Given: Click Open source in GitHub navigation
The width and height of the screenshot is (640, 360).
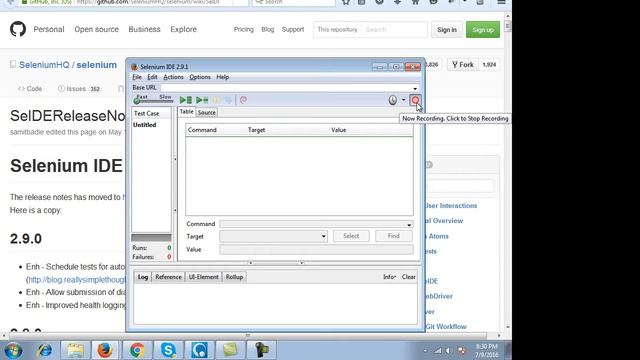Looking at the screenshot, I should pos(96,29).
